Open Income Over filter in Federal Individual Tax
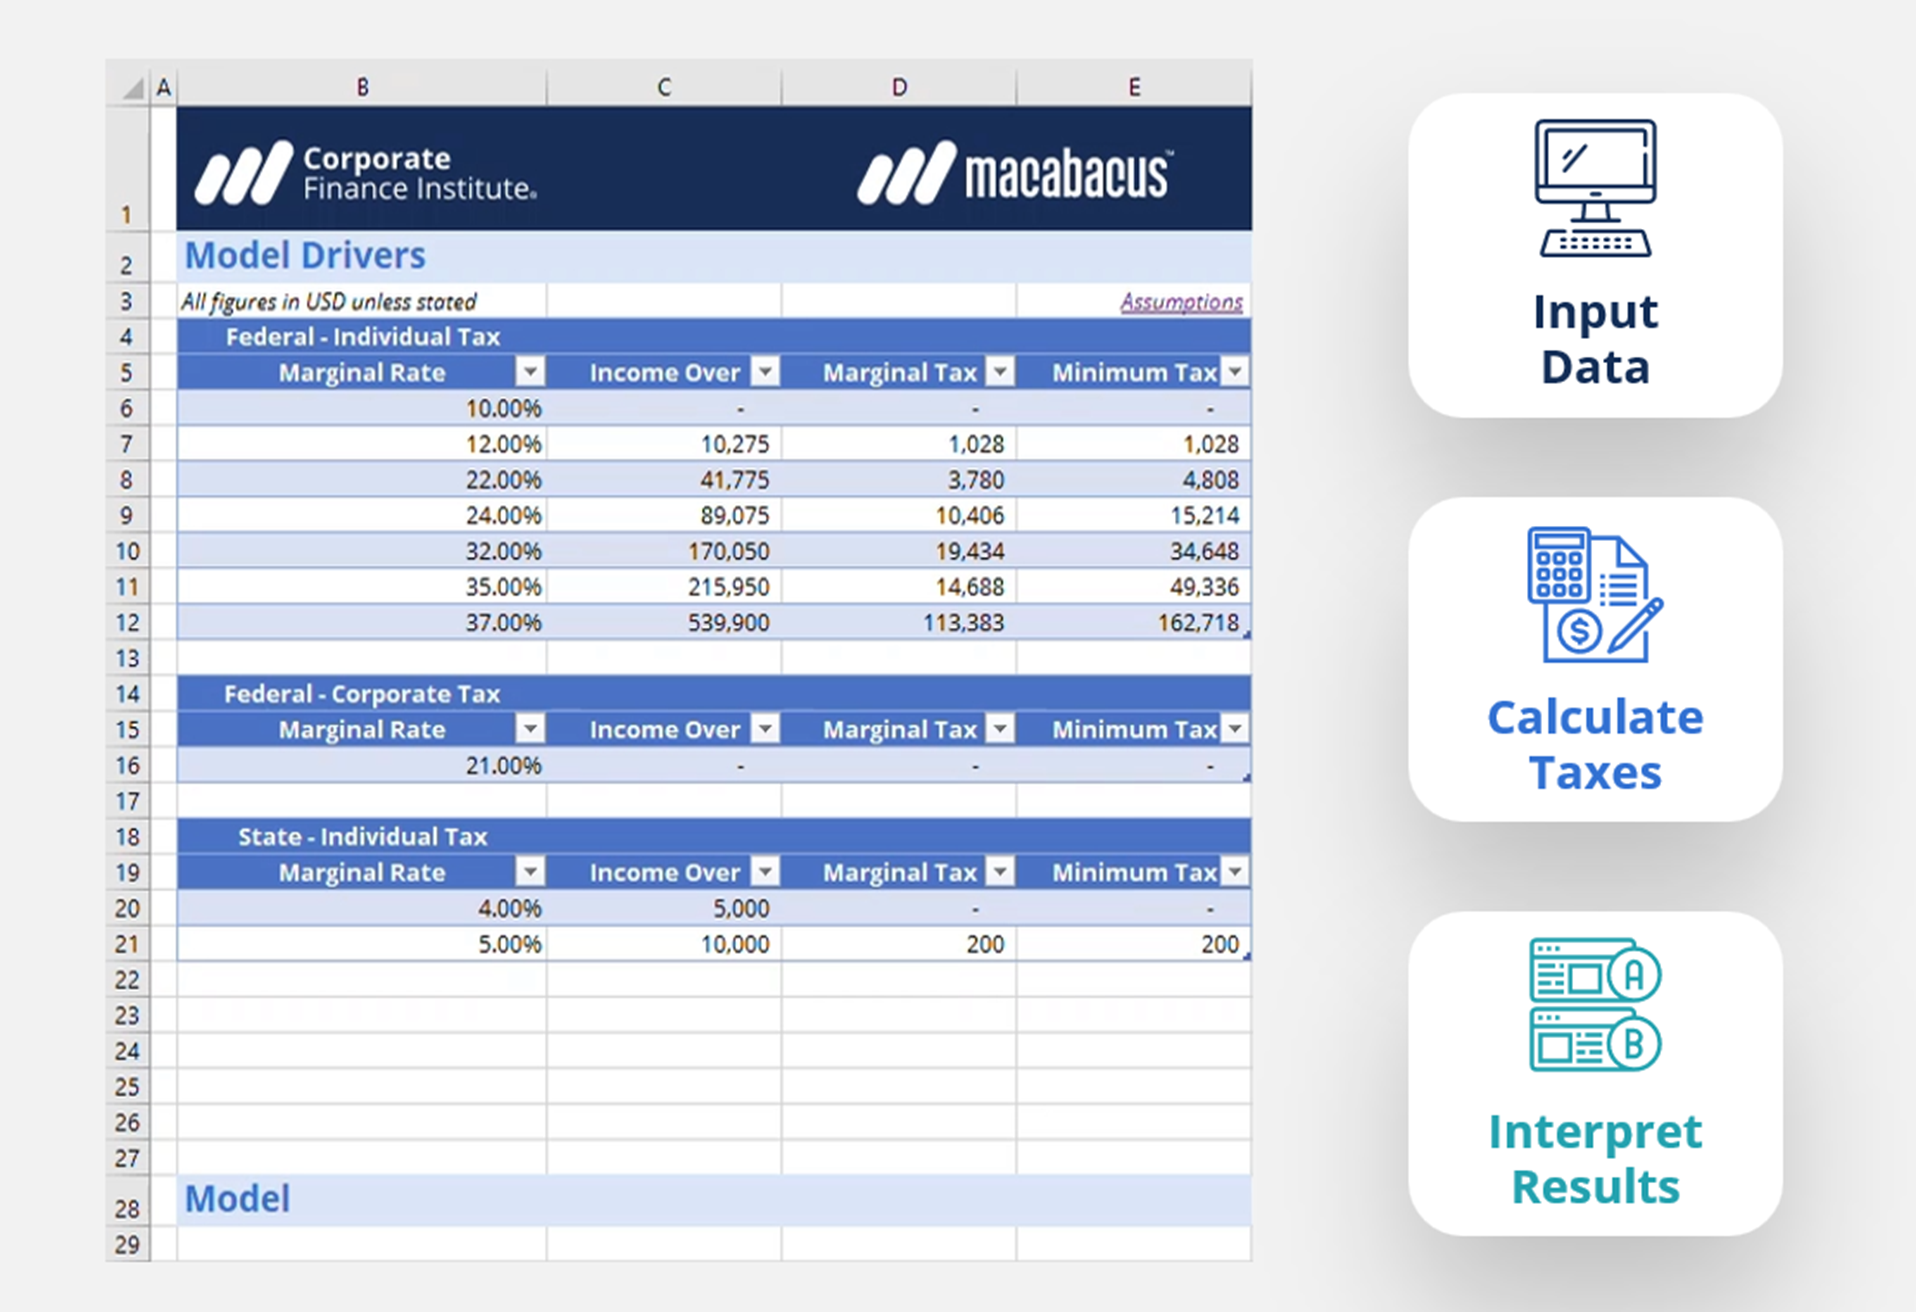 pos(766,371)
